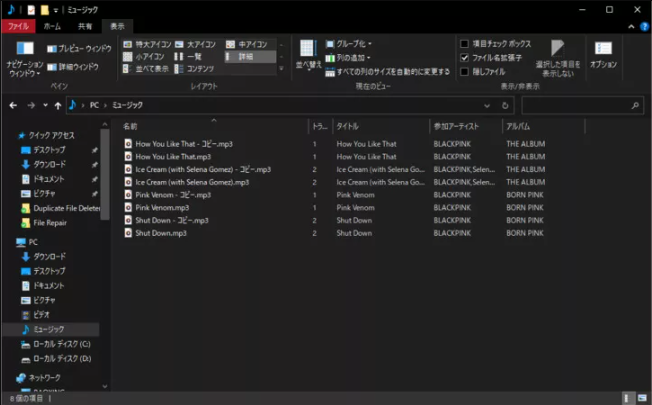Click 選択した項目を表示しない button

point(558,58)
